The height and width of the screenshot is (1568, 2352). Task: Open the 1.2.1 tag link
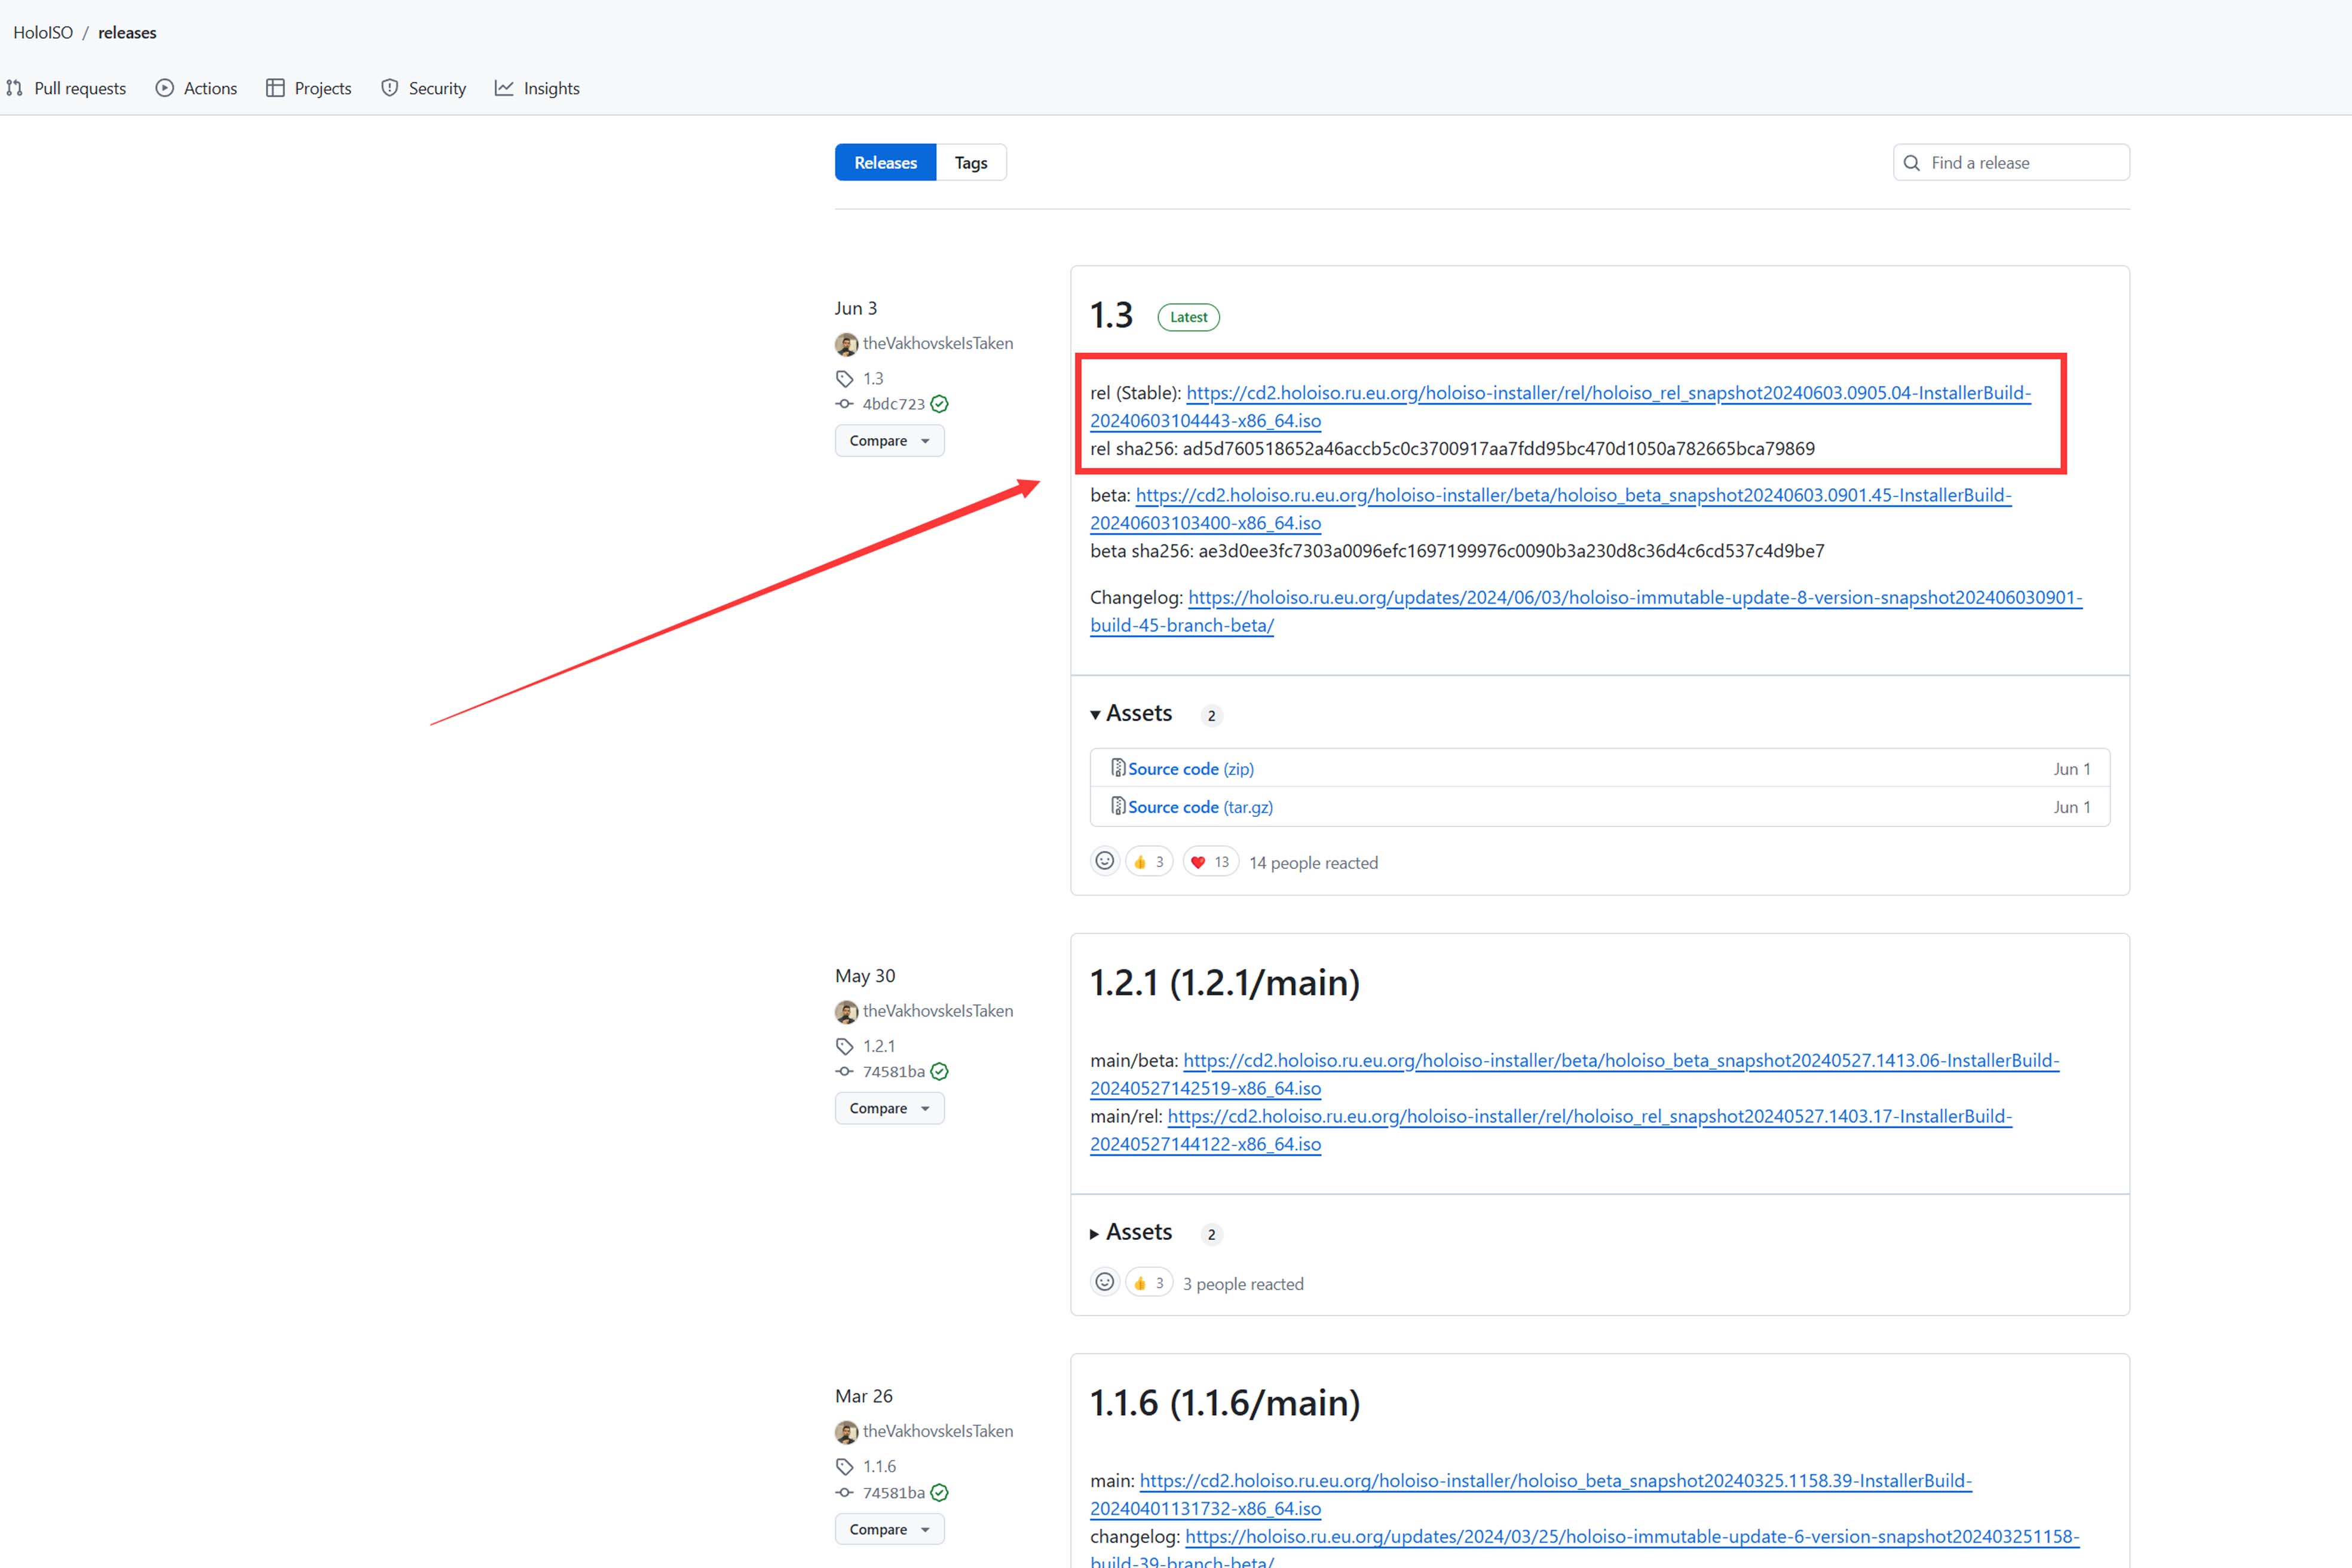click(x=879, y=1046)
